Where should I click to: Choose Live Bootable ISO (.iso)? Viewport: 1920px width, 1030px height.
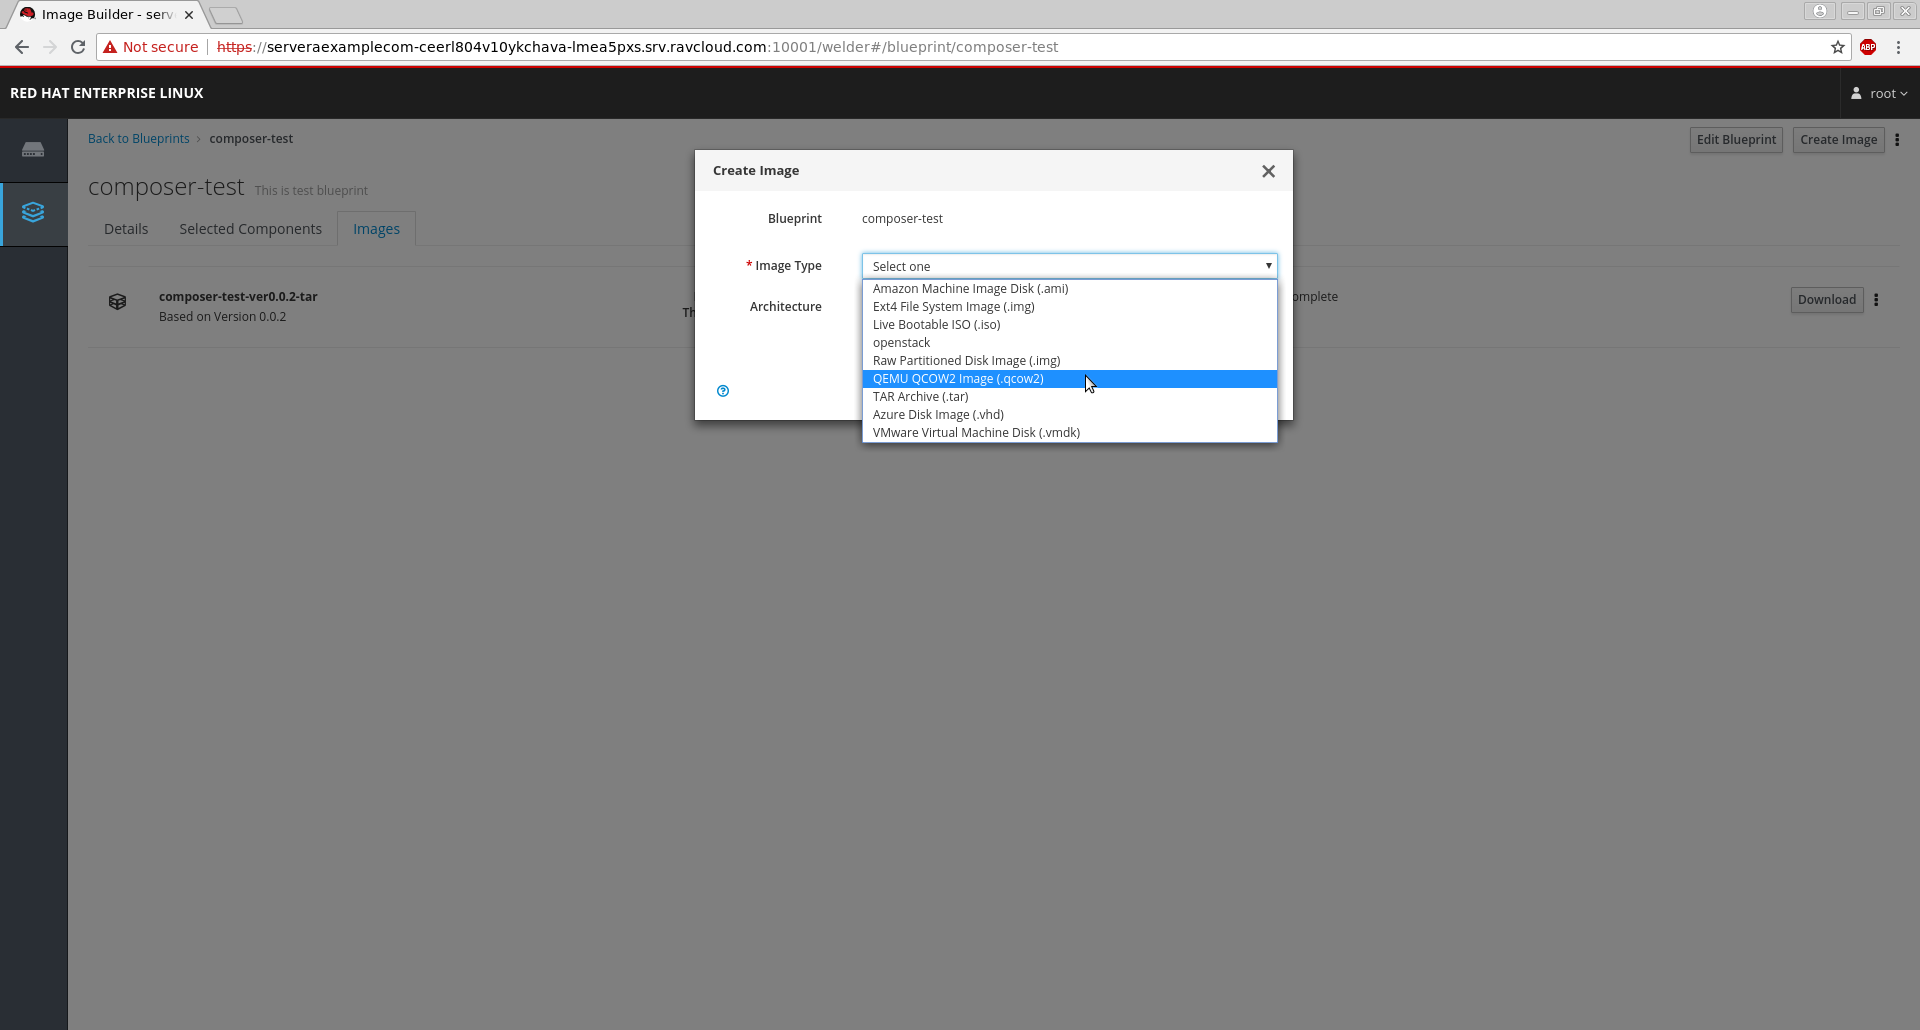click(x=1069, y=325)
